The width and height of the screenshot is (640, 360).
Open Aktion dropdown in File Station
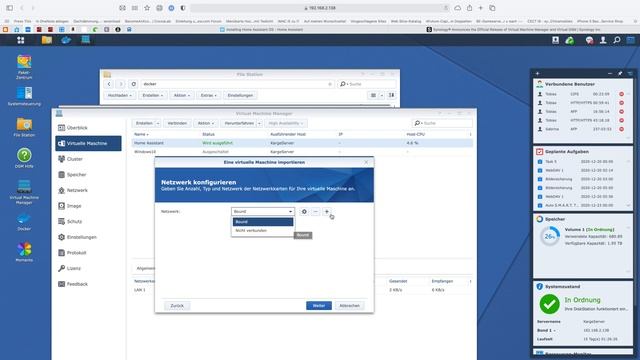pos(182,96)
